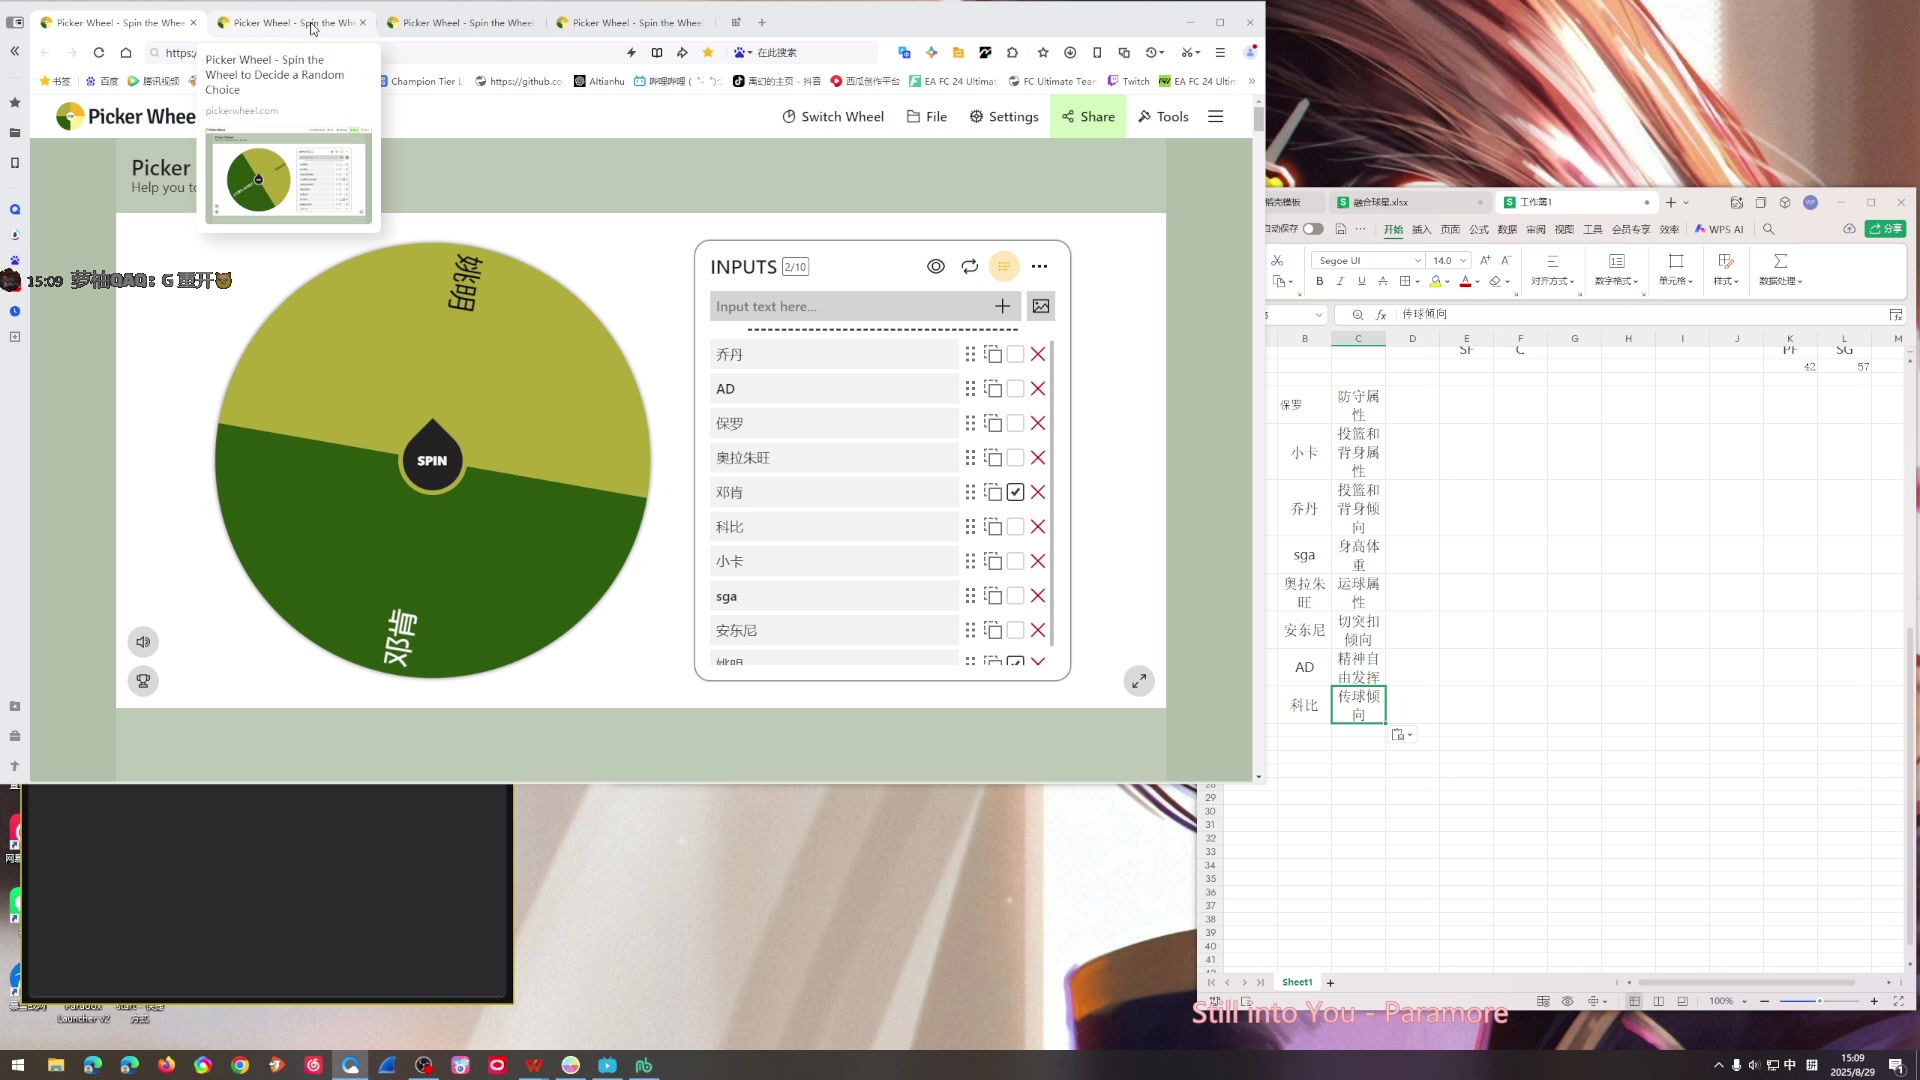
Task: Open the File menu in Picker Wheel
Action: pyautogui.click(x=927, y=117)
